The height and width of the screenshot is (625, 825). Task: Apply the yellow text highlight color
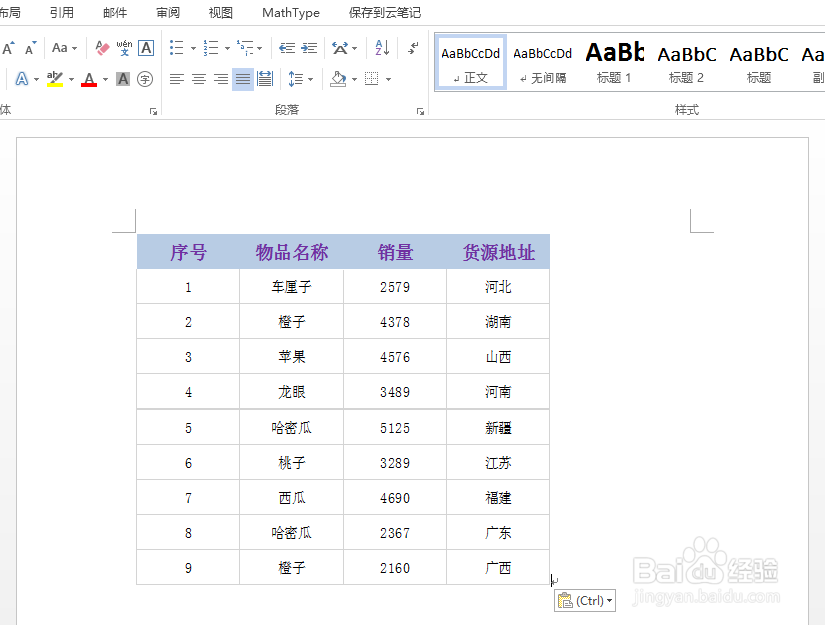click(x=55, y=79)
